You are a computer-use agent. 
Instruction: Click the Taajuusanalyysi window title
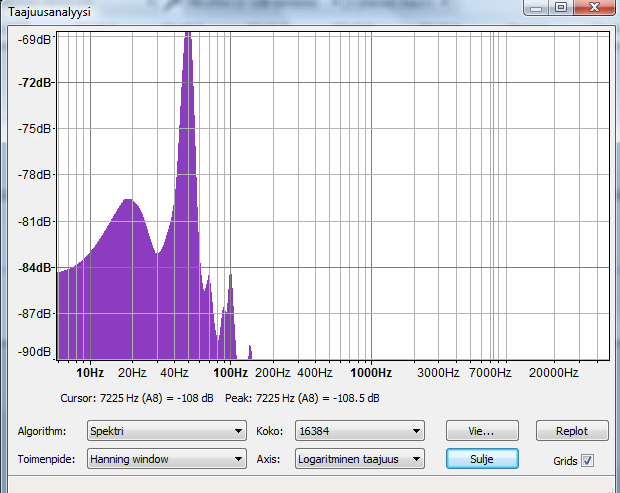[49, 12]
